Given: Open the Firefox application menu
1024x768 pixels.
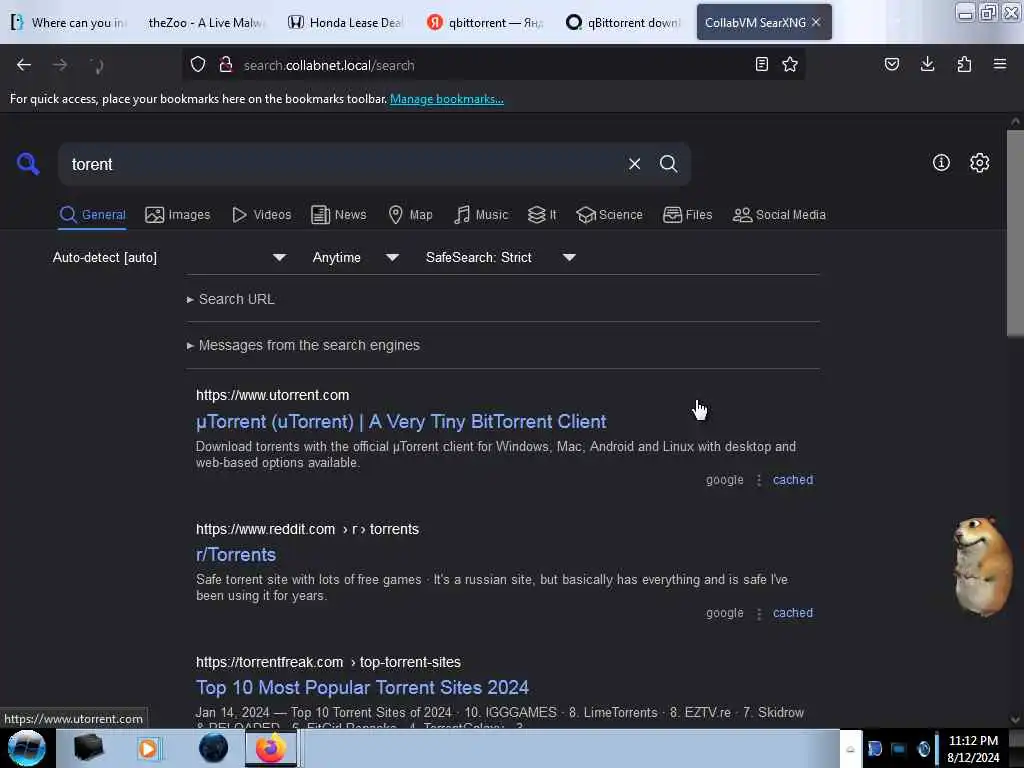Looking at the screenshot, I should [999, 64].
